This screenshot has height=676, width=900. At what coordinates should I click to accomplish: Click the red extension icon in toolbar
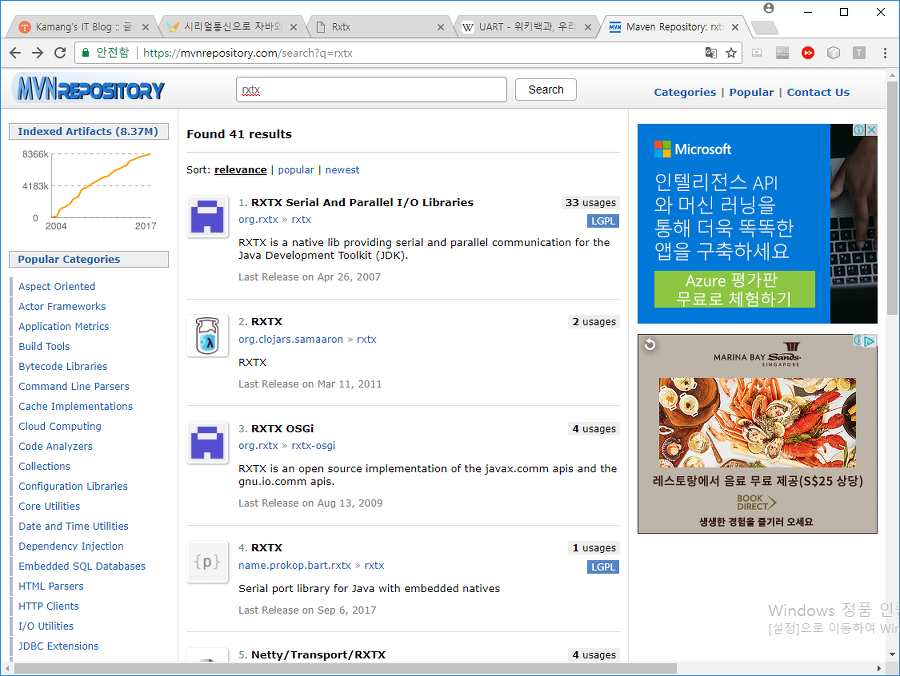(808, 53)
